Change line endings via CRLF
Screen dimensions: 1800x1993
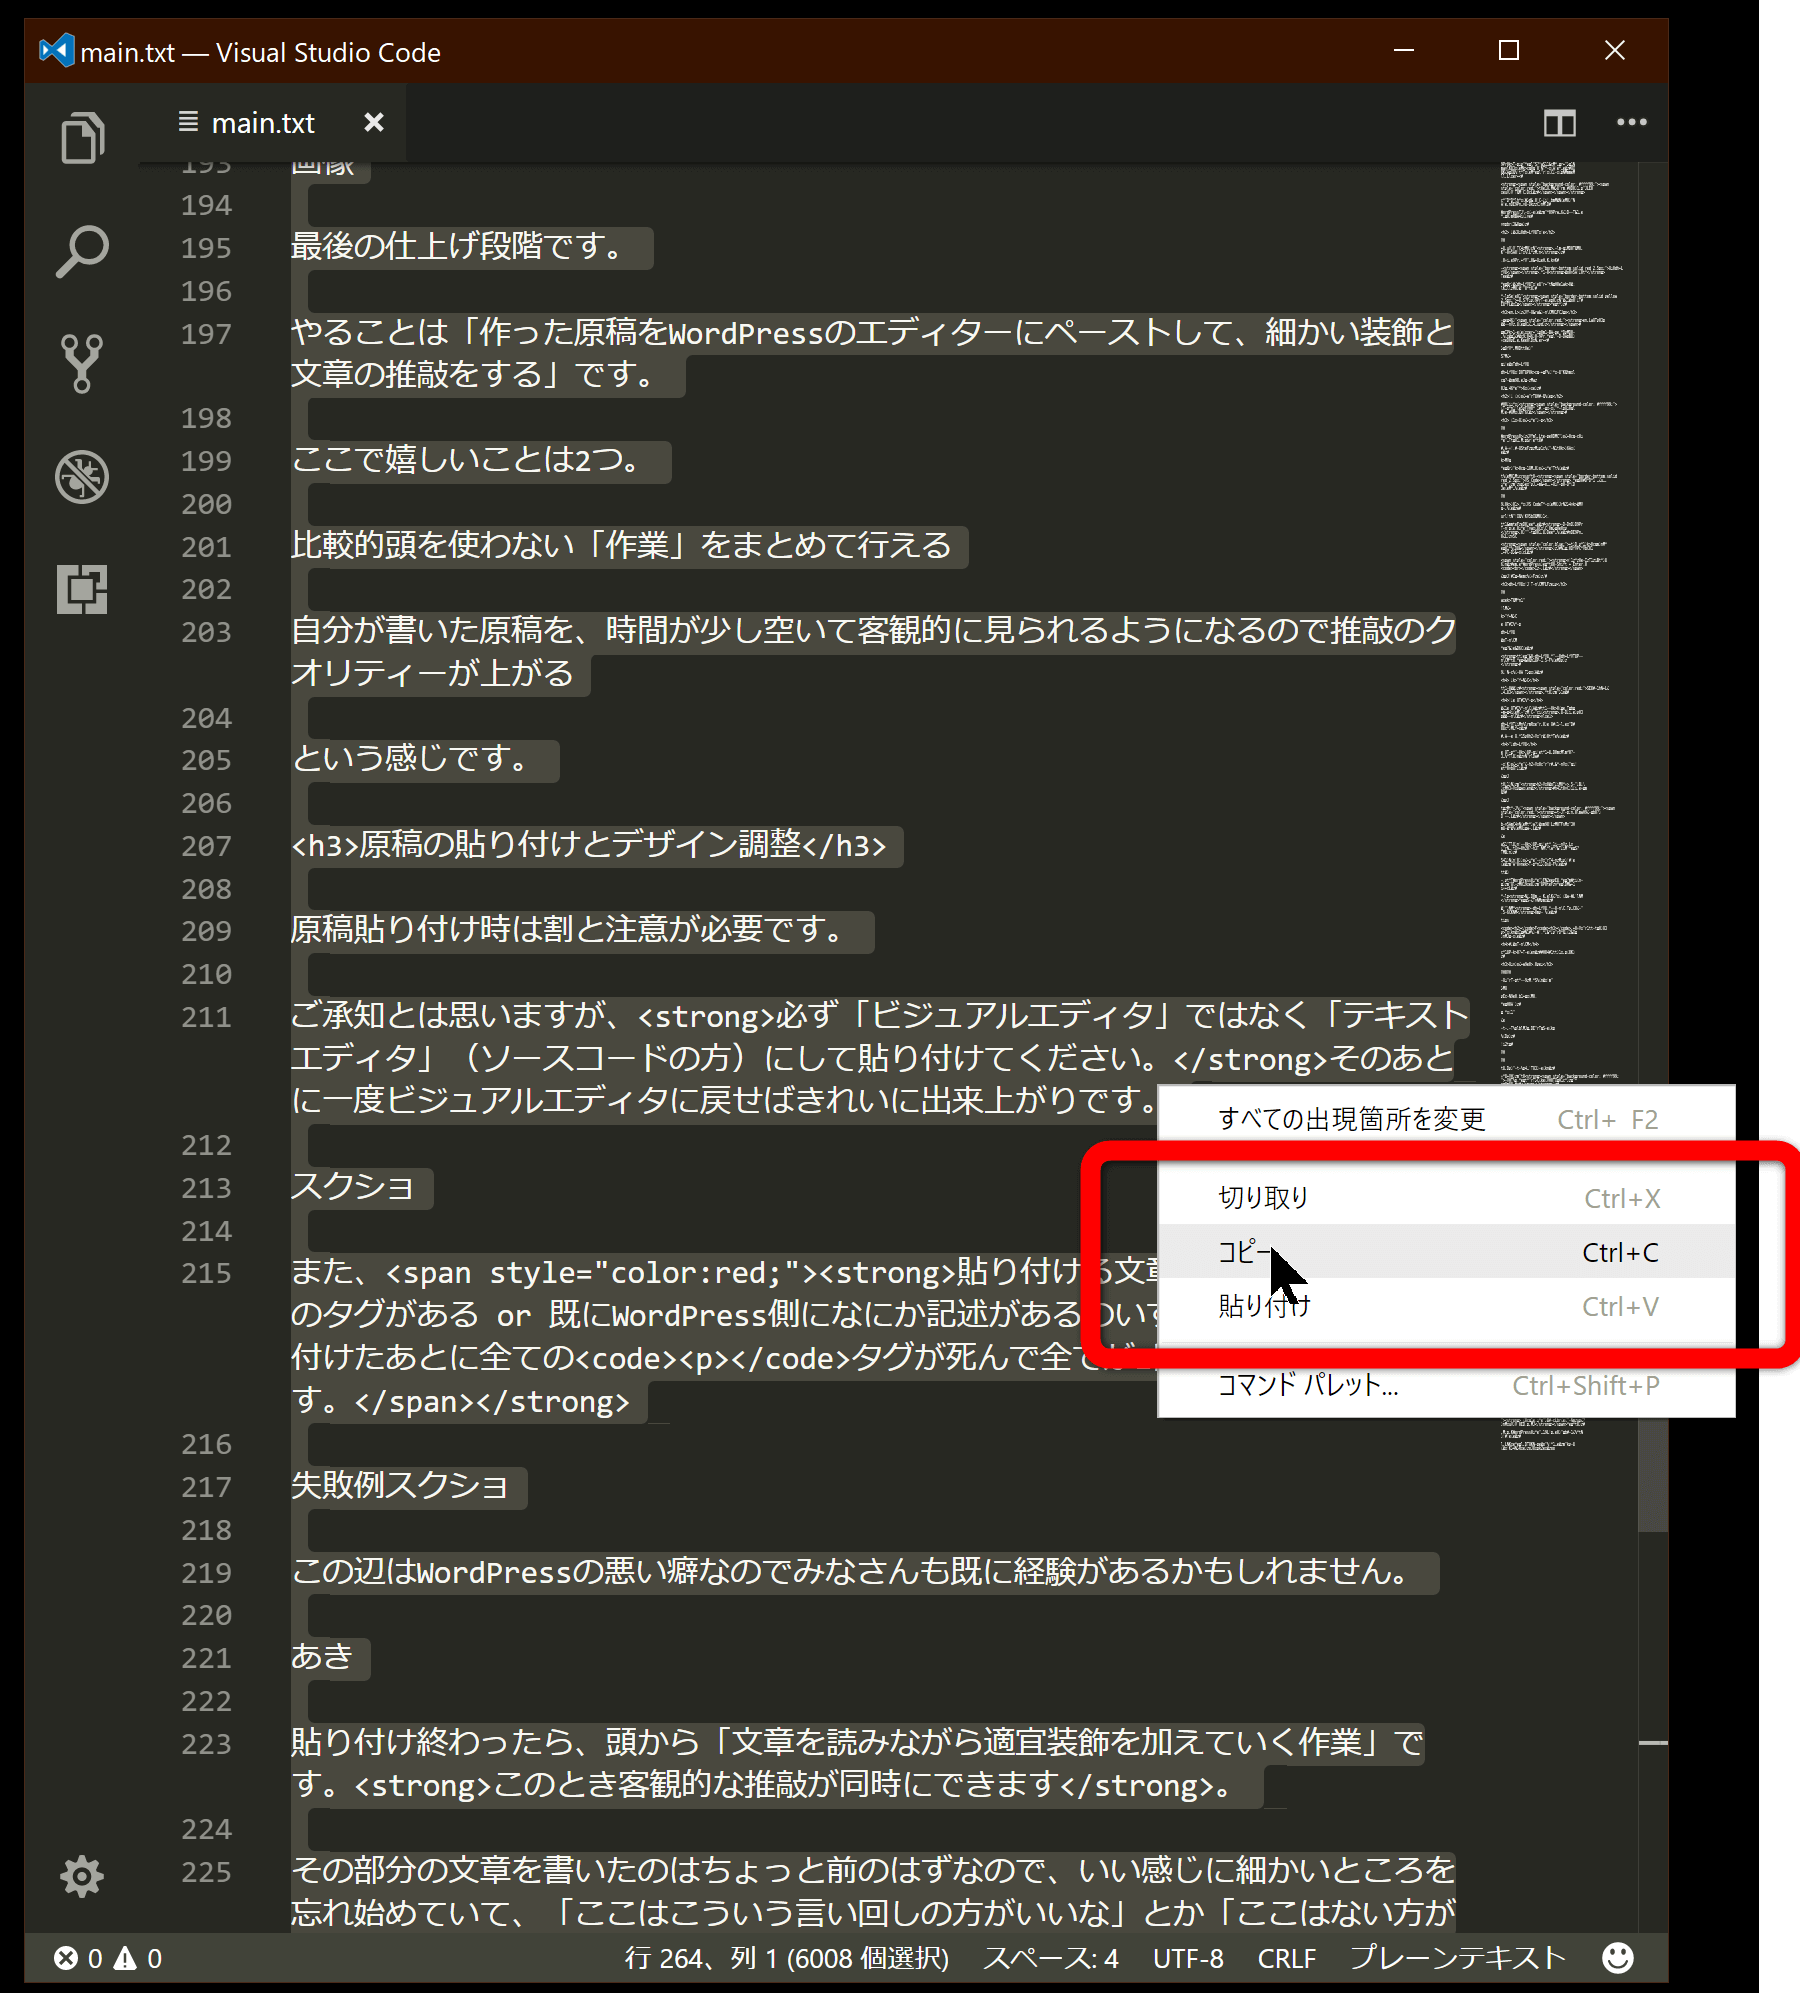[1286, 1958]
